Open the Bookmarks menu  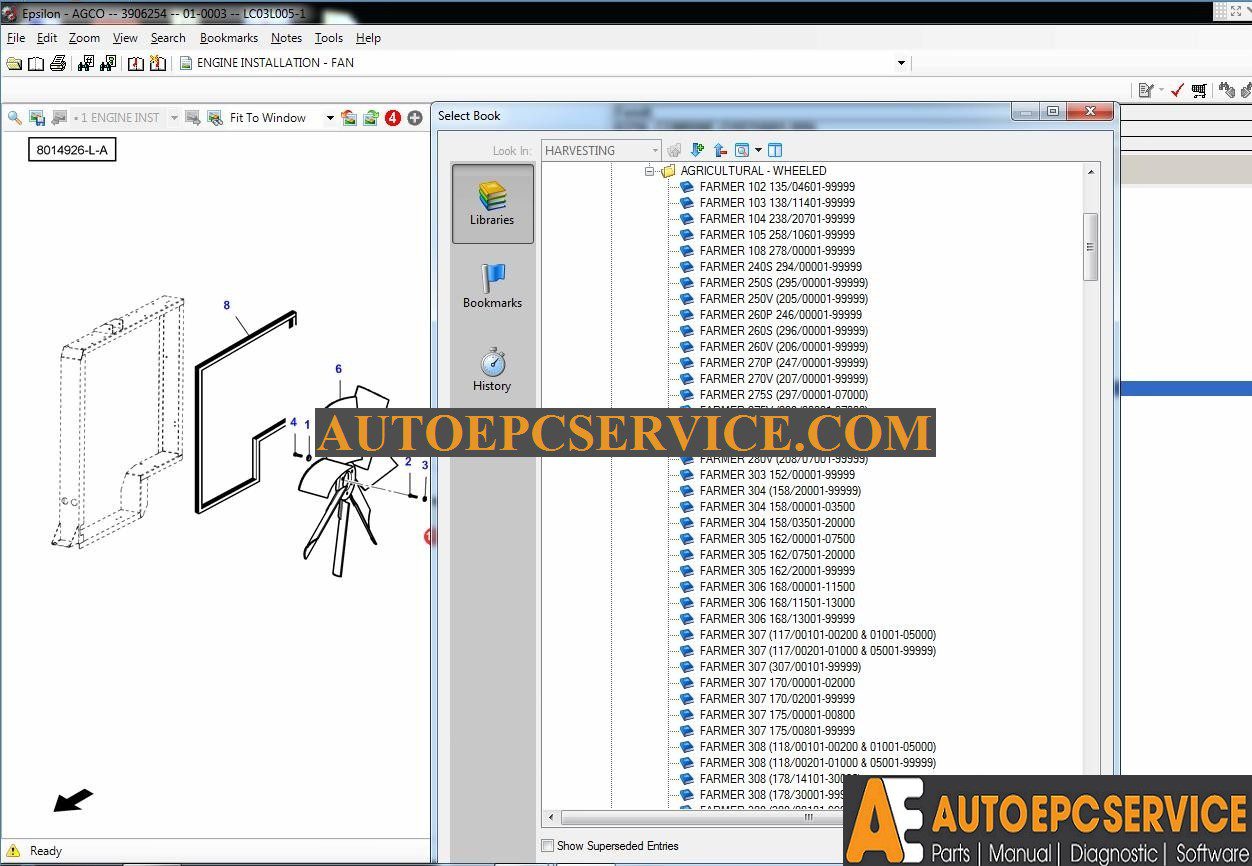[x=229, y=38]
